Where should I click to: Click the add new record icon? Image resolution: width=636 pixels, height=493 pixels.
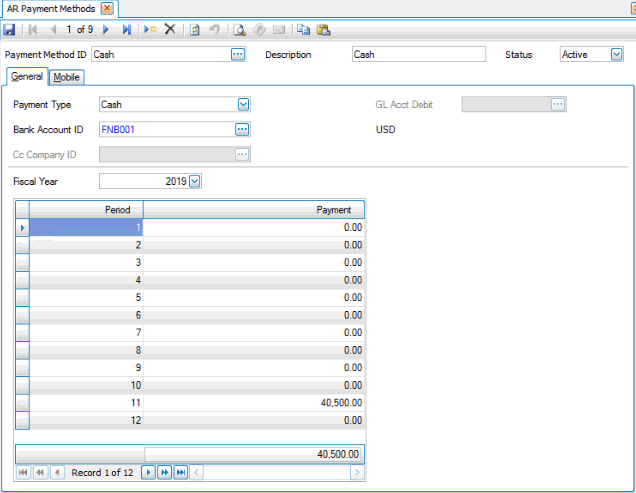point(150,30)
